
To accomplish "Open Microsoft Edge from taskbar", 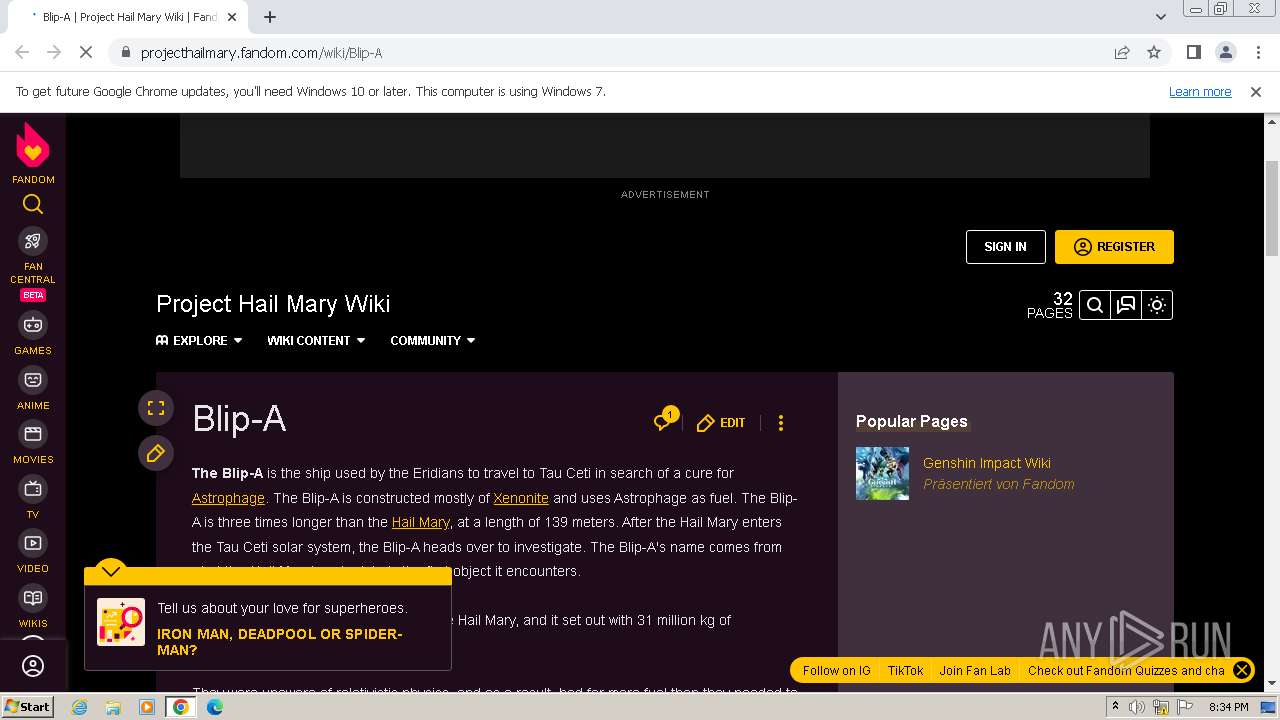I will point(215,707).
